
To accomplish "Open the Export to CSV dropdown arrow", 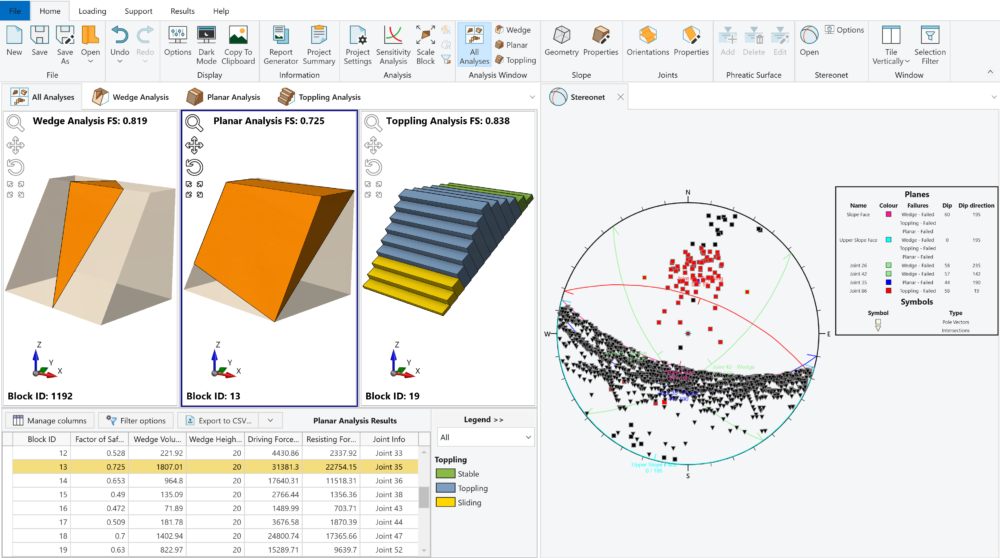I will [268, 421].
